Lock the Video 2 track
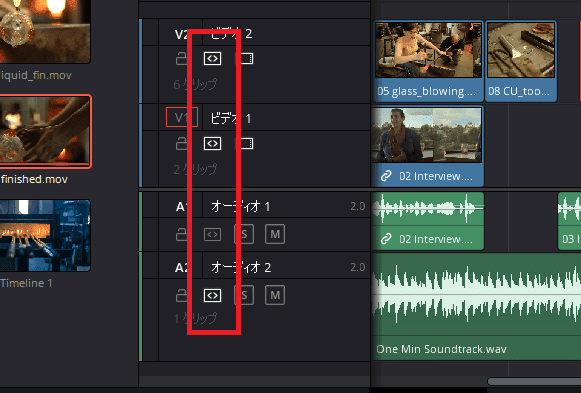Image resolution: width=581 pixels, height=393 pixels. click(x=181, y=59)
